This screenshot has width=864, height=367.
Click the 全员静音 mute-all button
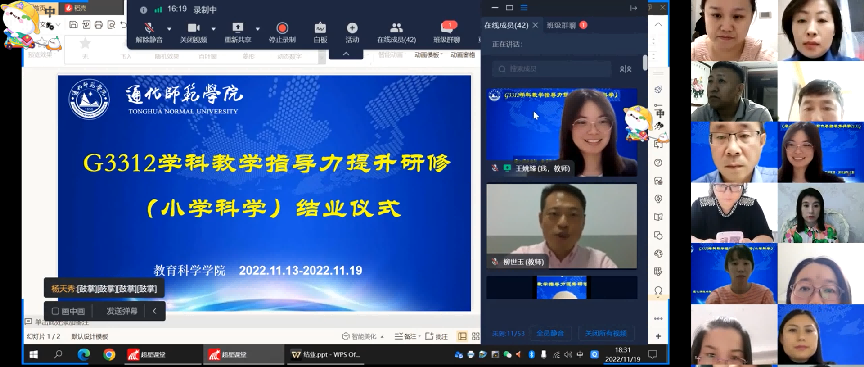pos(550,333)
